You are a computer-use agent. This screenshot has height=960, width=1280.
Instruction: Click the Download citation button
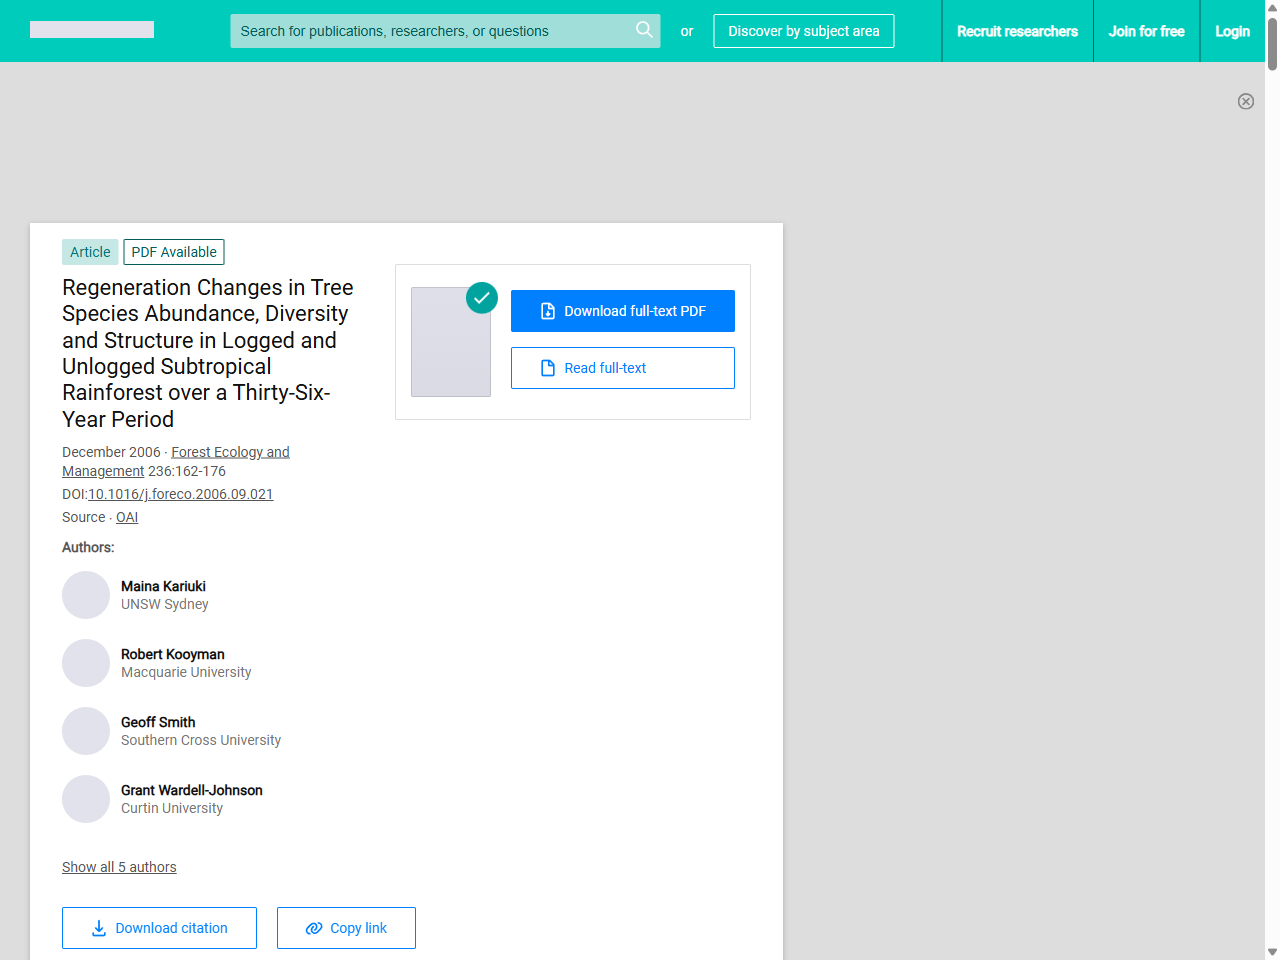tap(159, 928)
